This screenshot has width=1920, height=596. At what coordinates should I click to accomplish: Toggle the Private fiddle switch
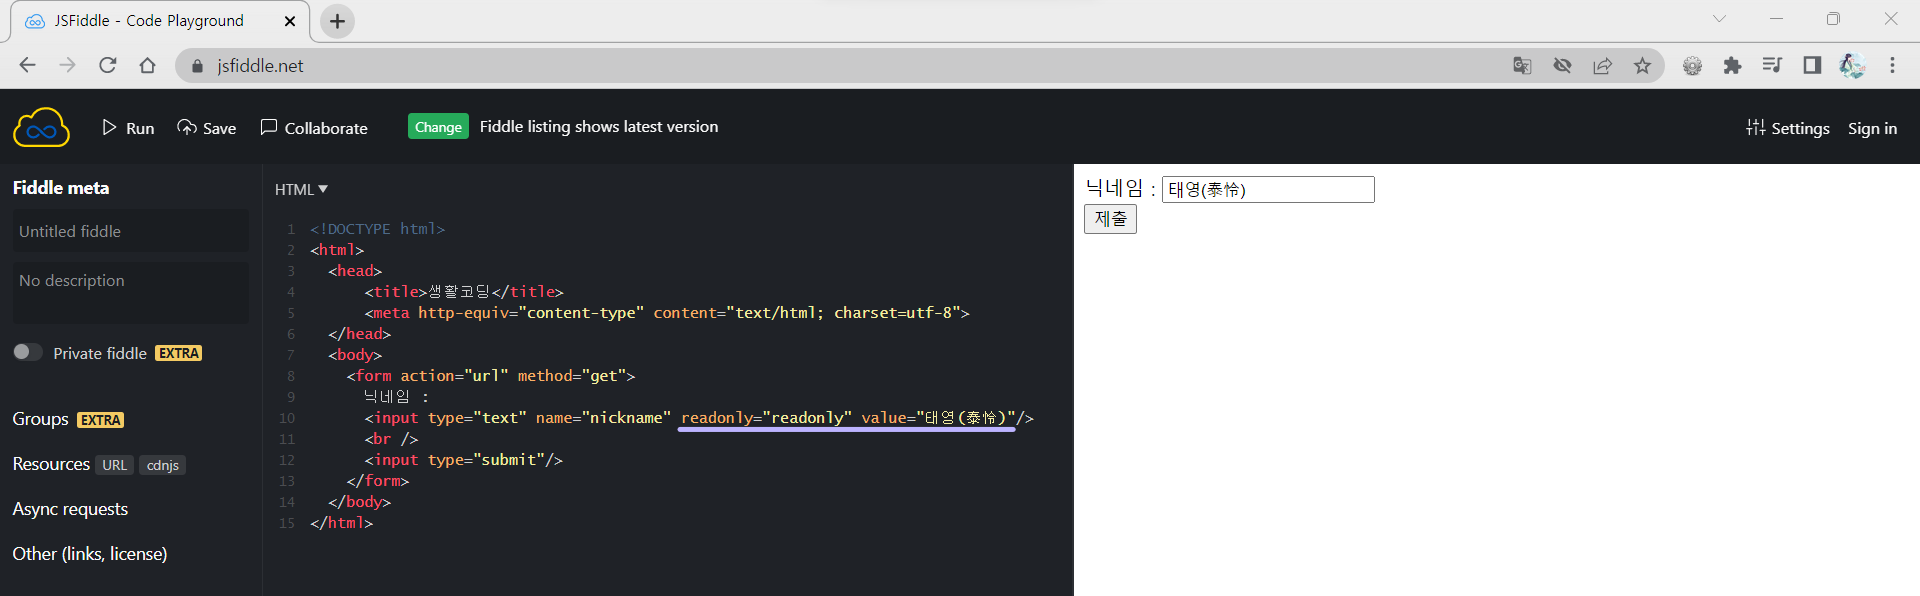click(27, 352)
